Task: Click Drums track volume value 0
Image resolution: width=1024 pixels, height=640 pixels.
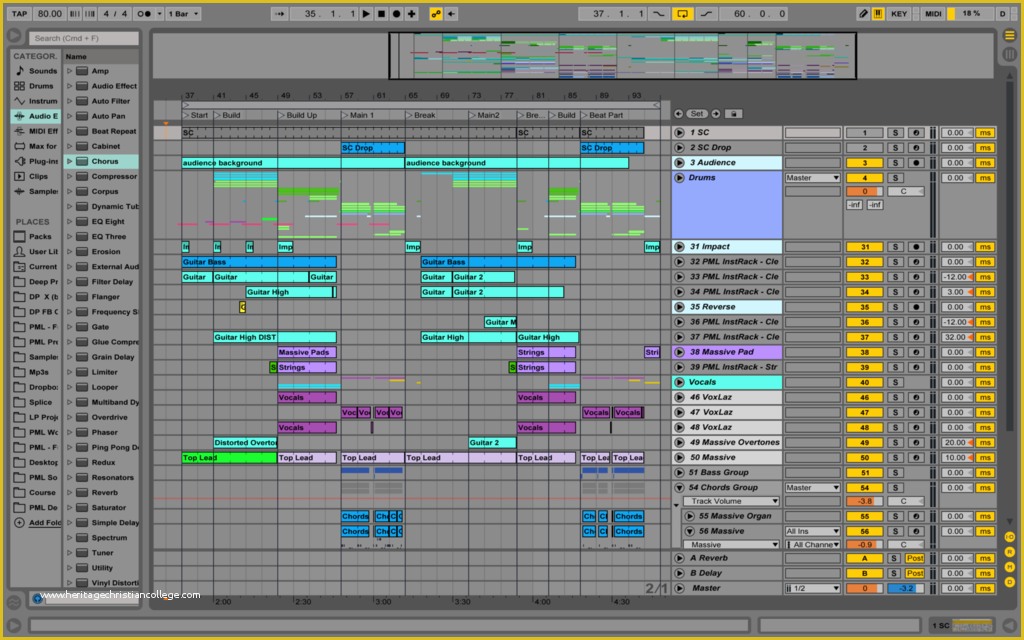Action: coord(864,191)
